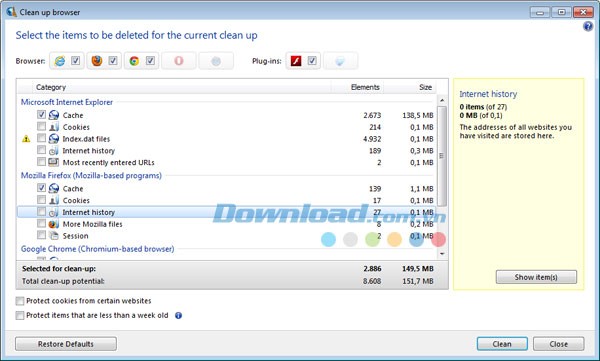
Task: Uncheck the Internet Explorer browser checkbox
Action: pos(75,60)
